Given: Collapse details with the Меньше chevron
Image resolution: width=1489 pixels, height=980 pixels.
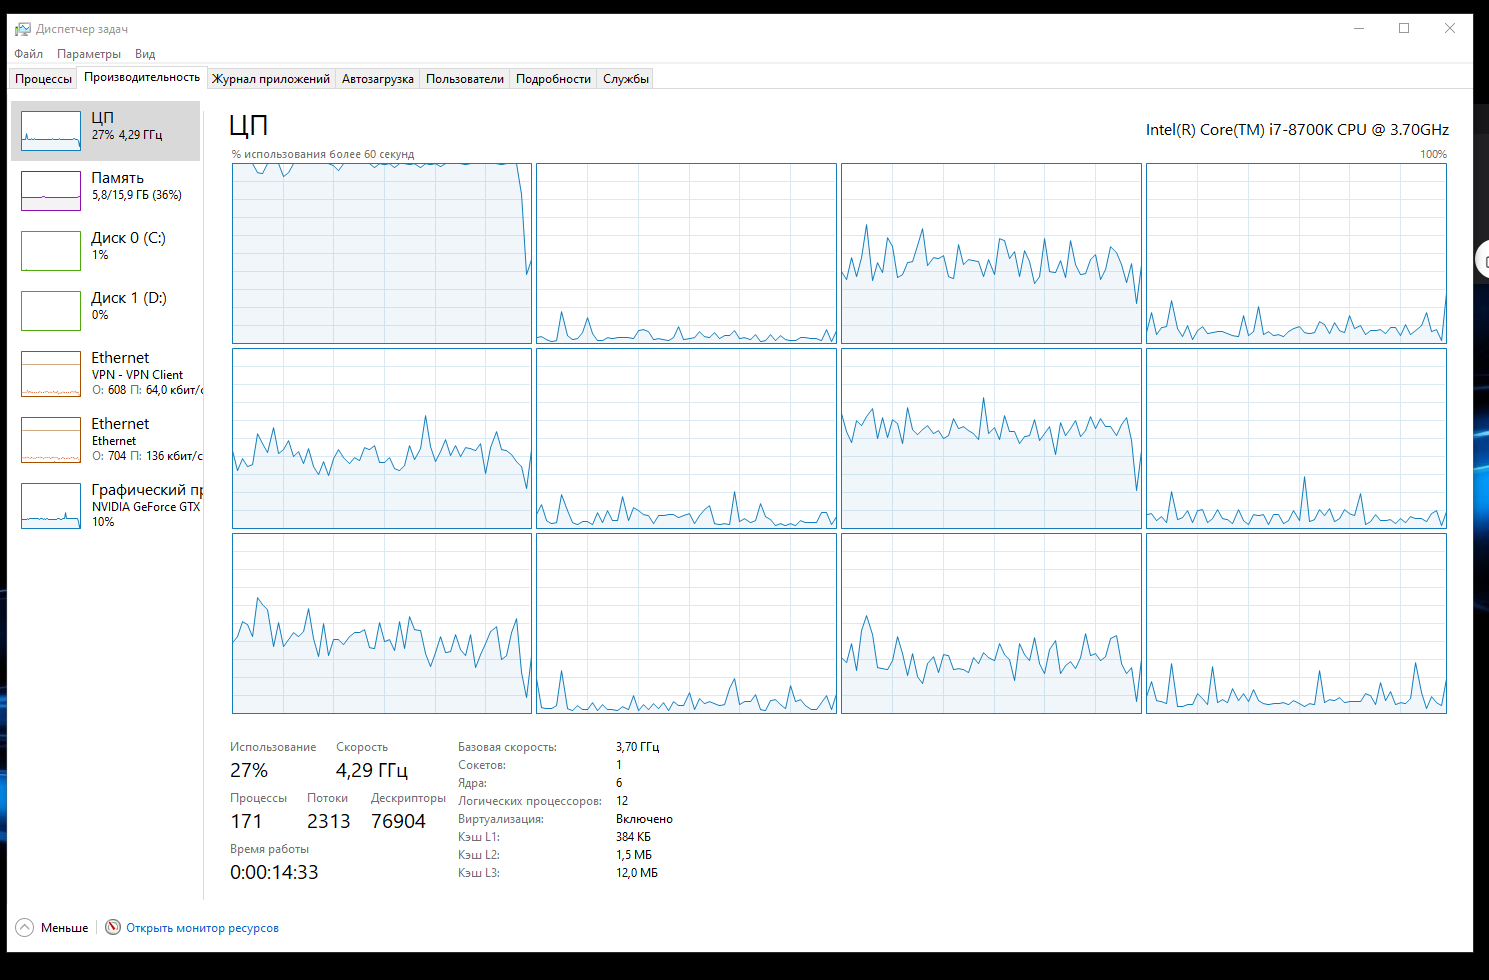Looking at the screenshot, I should pos(25,928).
